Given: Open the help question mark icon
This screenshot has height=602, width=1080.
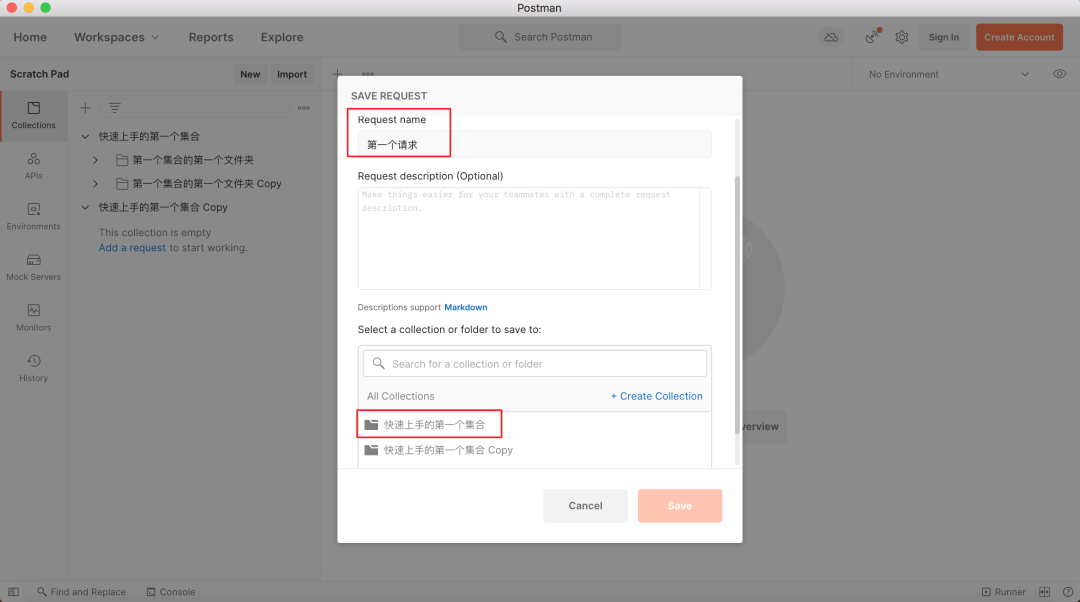Looking at the screenshot, I should point(1068,592).
